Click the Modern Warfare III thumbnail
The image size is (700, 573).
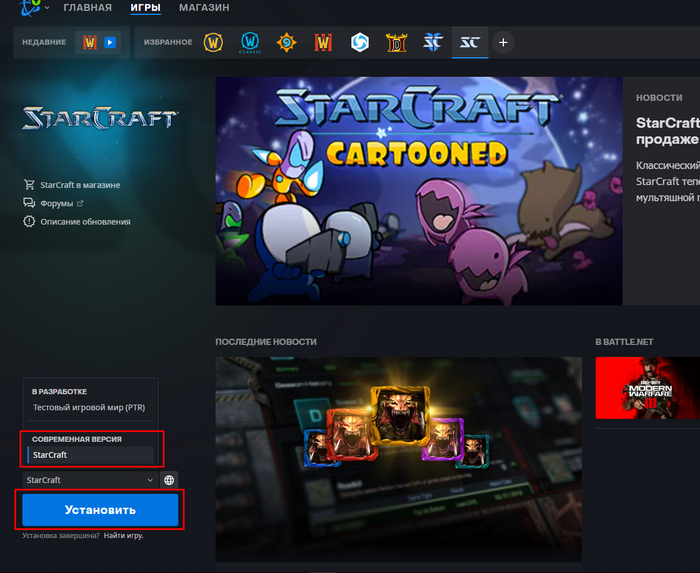click(x=647, y=388)
